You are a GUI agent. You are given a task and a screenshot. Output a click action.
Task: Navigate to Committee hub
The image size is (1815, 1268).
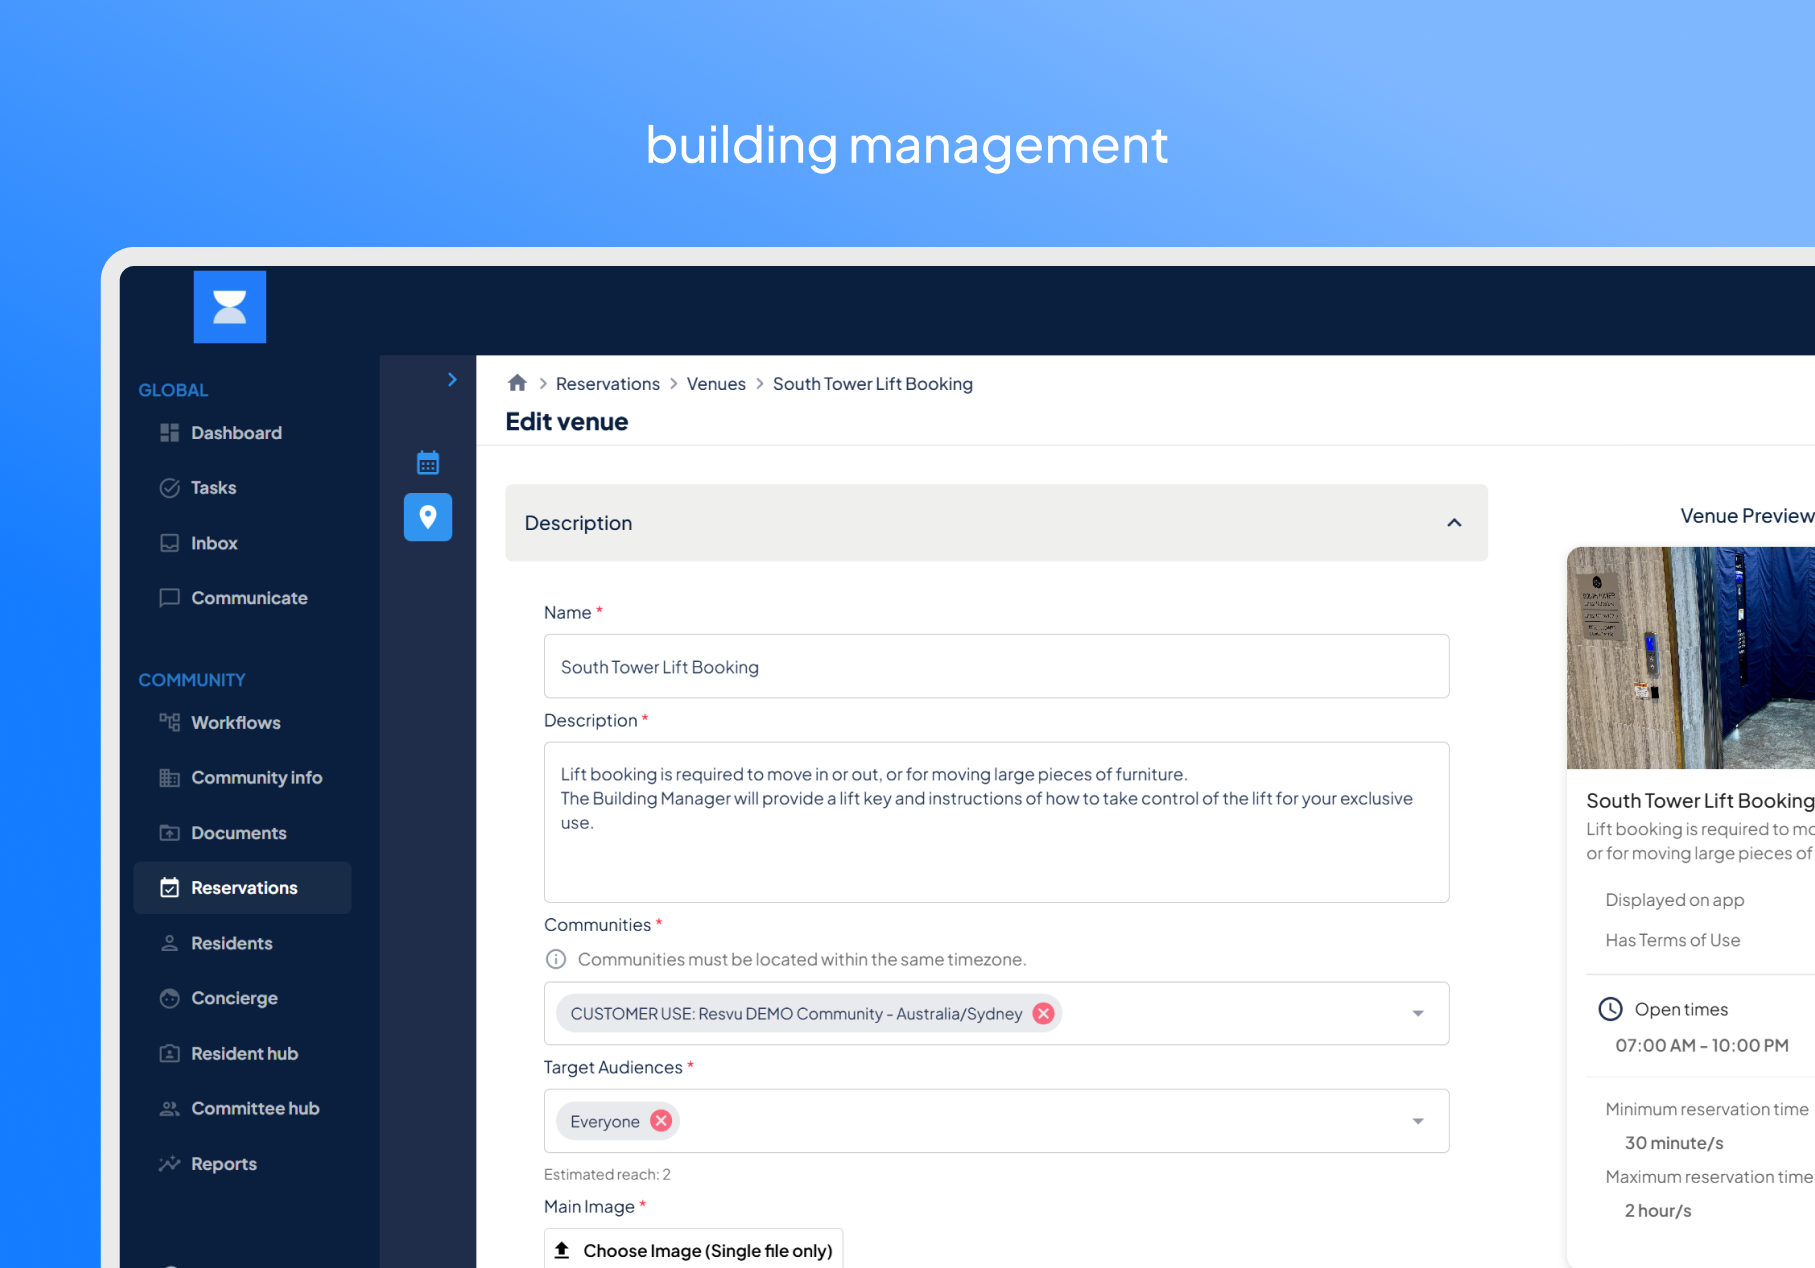(x=255, y=1108)
